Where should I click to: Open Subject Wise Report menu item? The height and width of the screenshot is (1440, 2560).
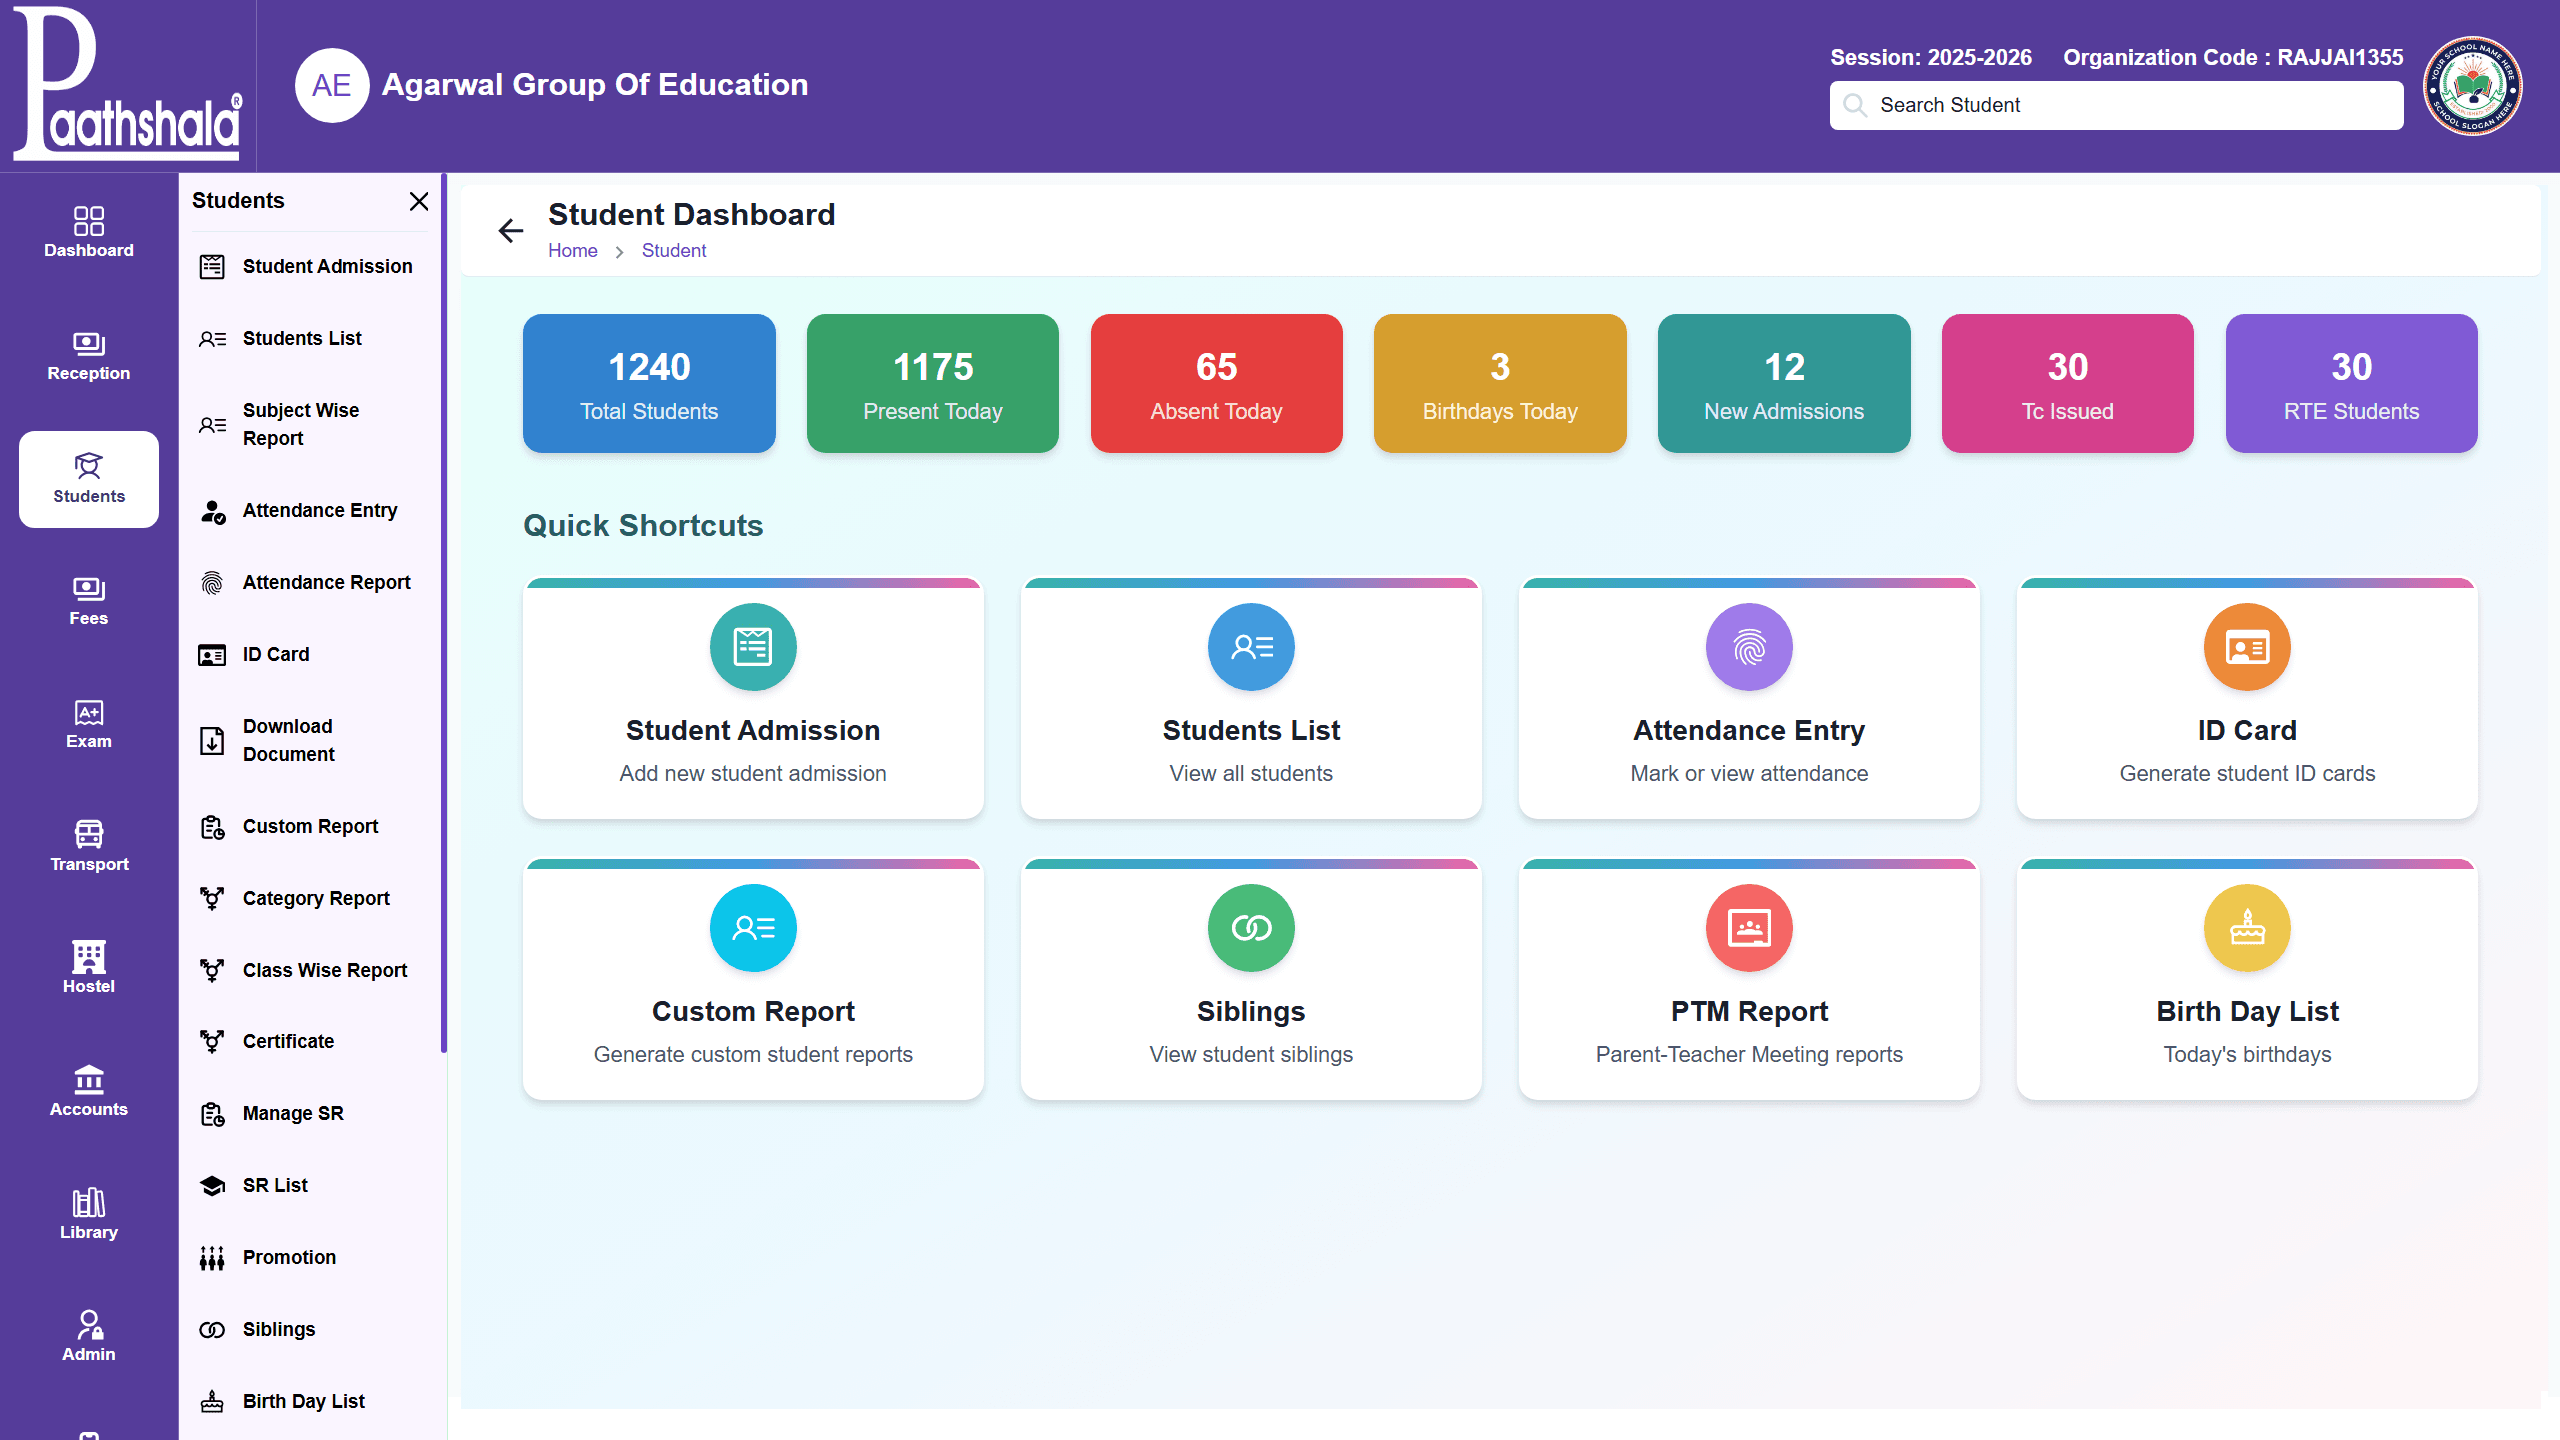tap(301, 424)
